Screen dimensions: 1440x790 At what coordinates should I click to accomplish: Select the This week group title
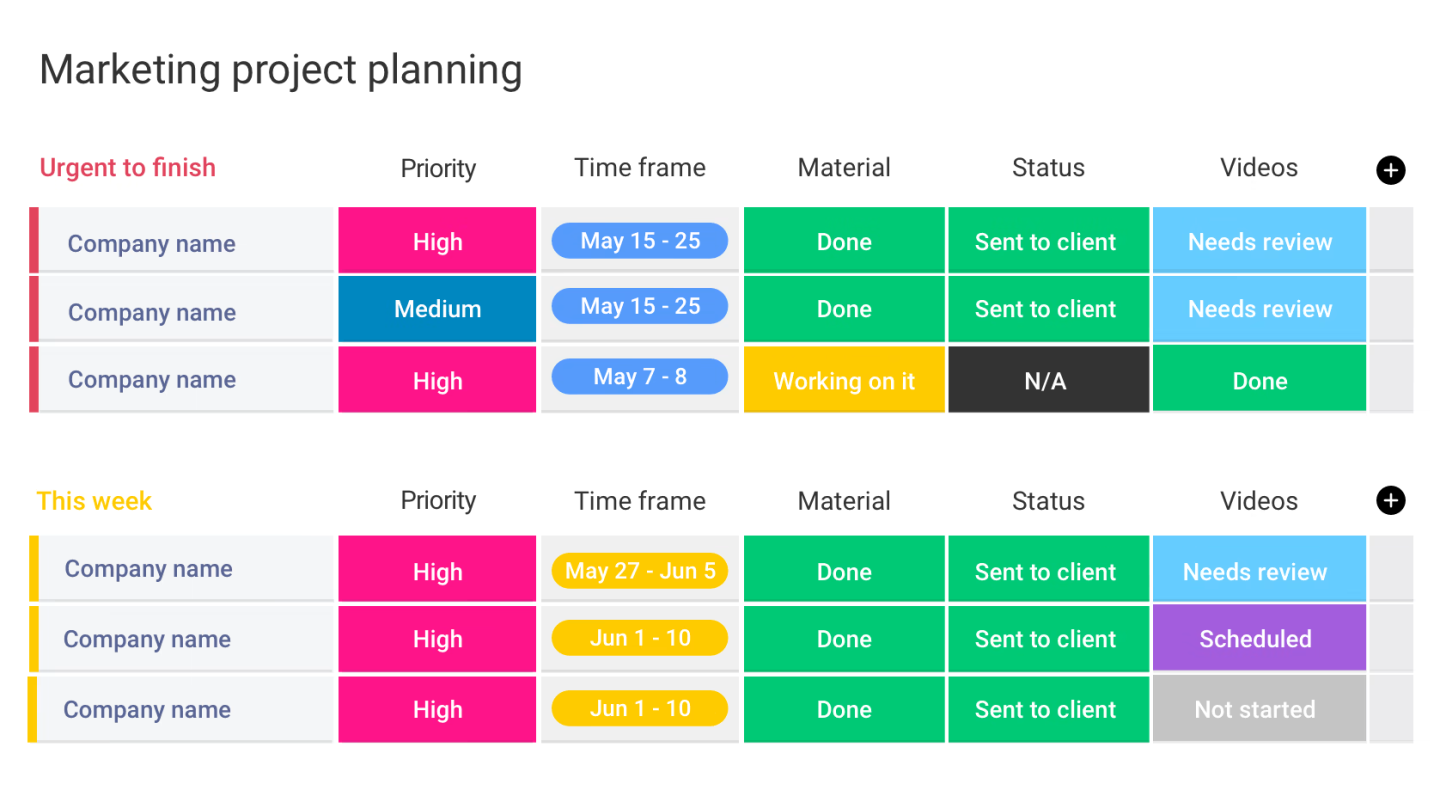(x=94, y=501)
